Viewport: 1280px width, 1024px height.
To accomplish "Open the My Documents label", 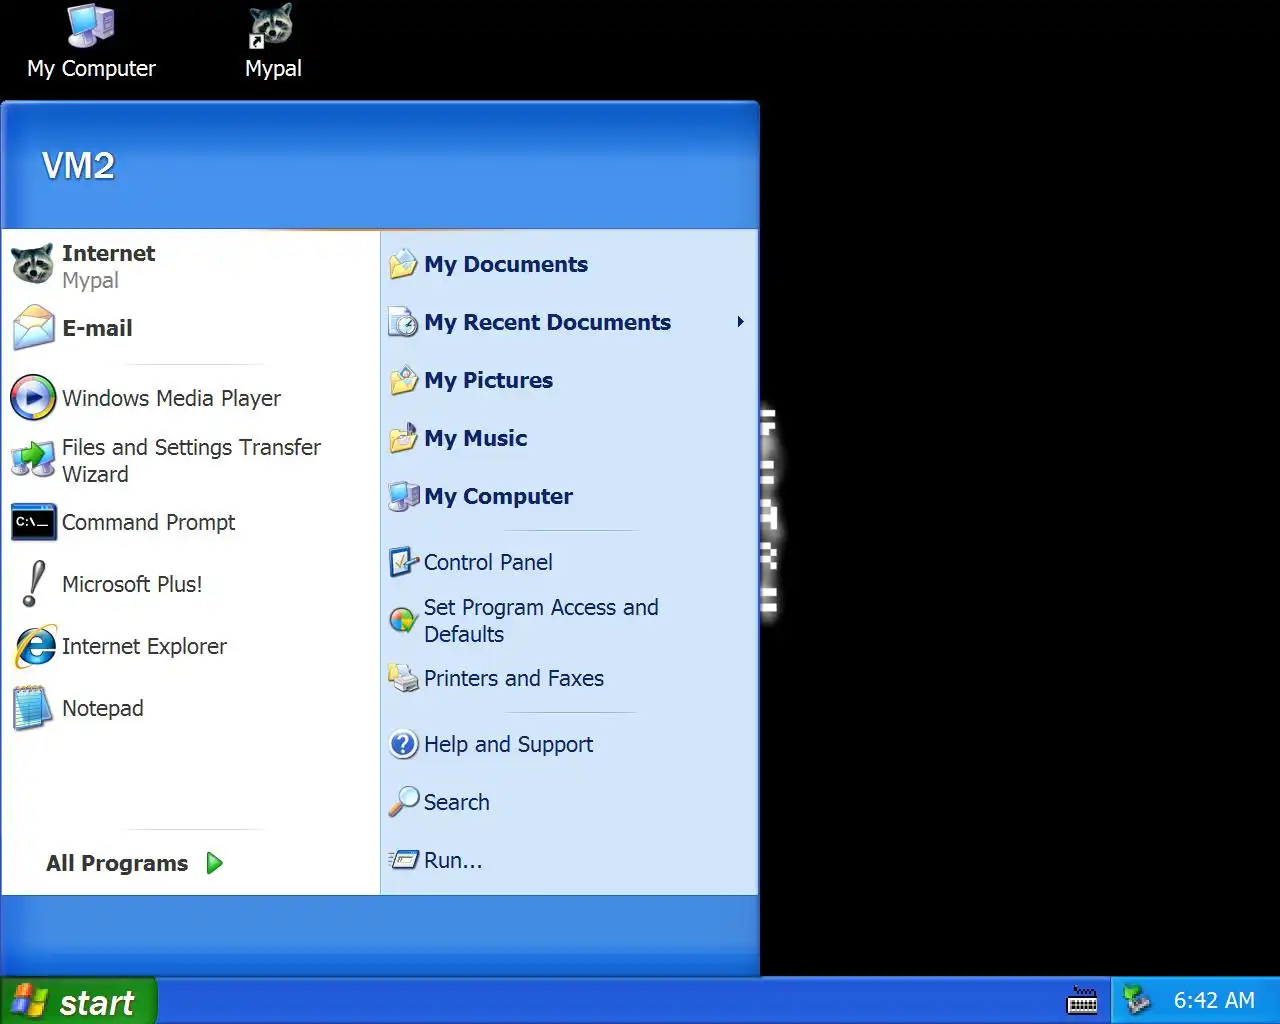I will click(x=506, y=264).
